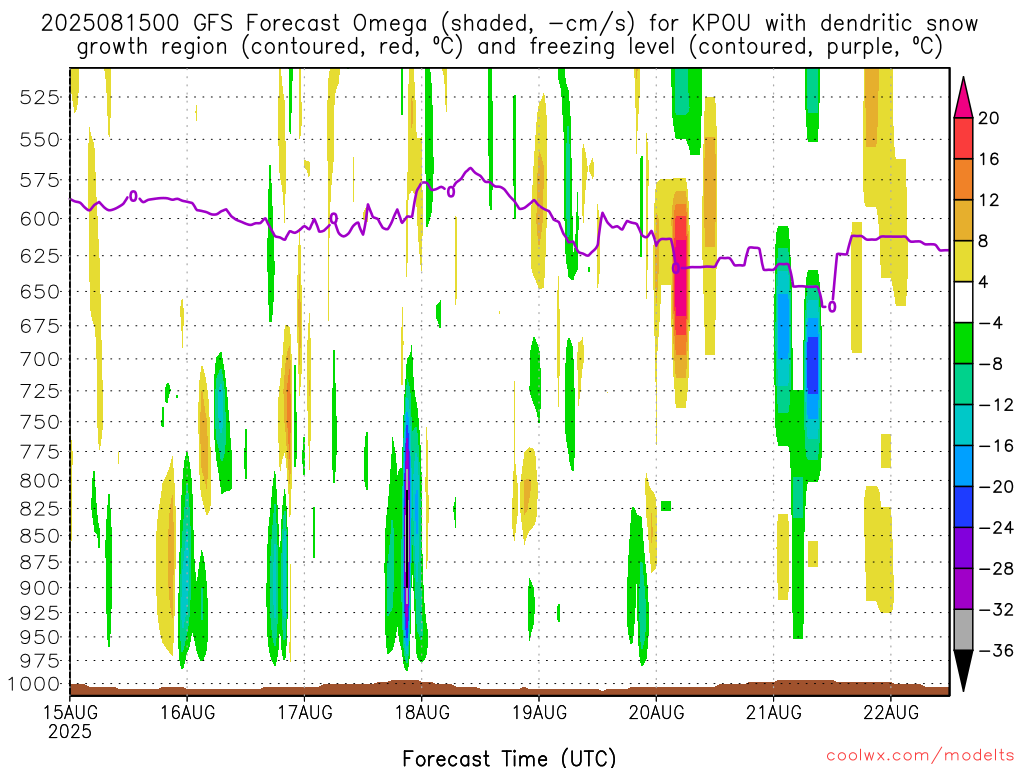This screenshot has width=1024, height=768.
Task: Click the 16AUG time axis label
Action: 187,712
